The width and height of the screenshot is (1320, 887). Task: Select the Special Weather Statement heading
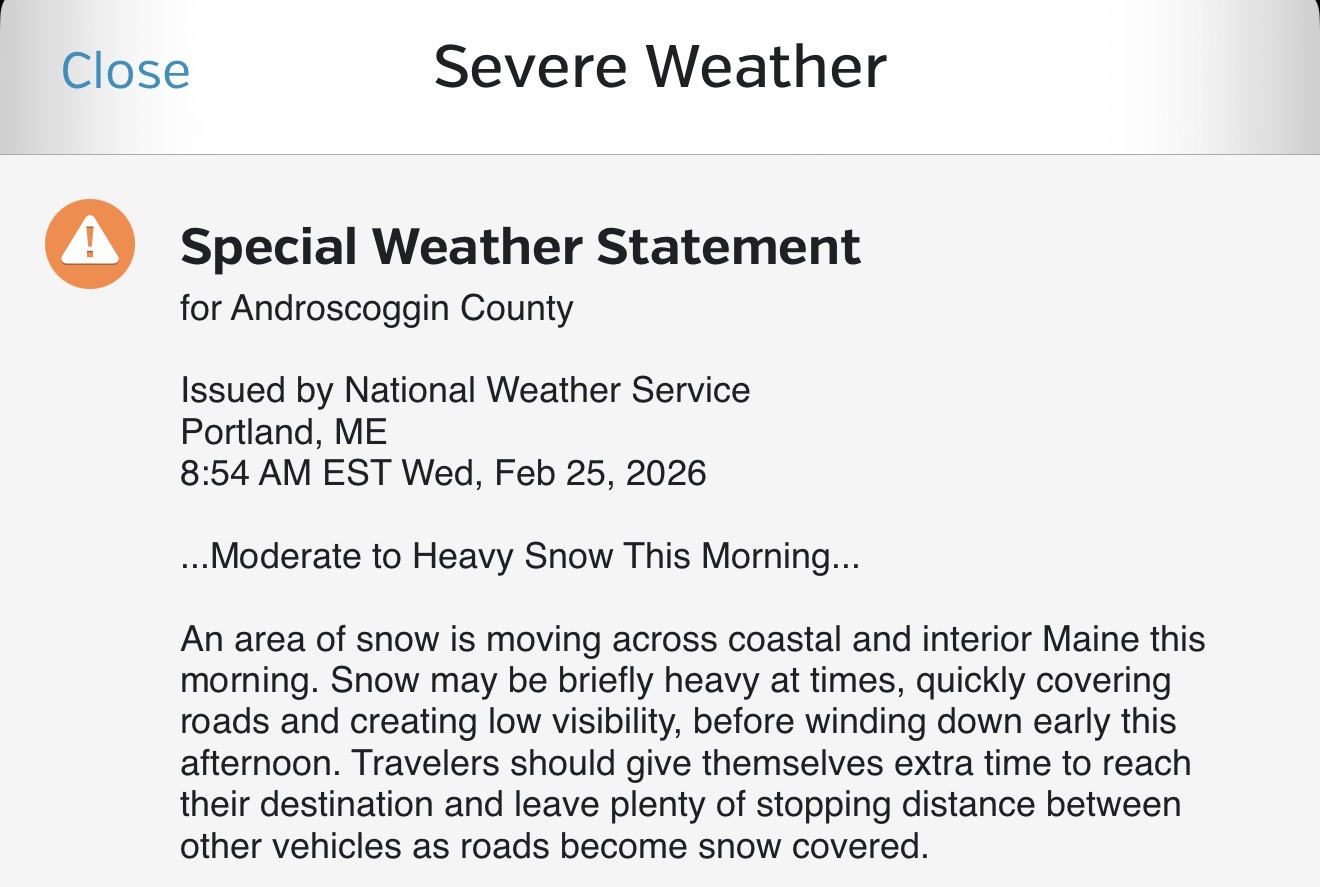(x=520, y=247)
